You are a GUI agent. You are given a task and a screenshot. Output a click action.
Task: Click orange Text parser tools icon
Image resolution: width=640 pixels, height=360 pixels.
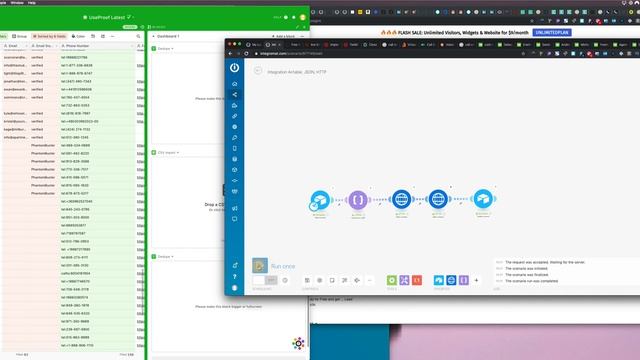[417, 280]
